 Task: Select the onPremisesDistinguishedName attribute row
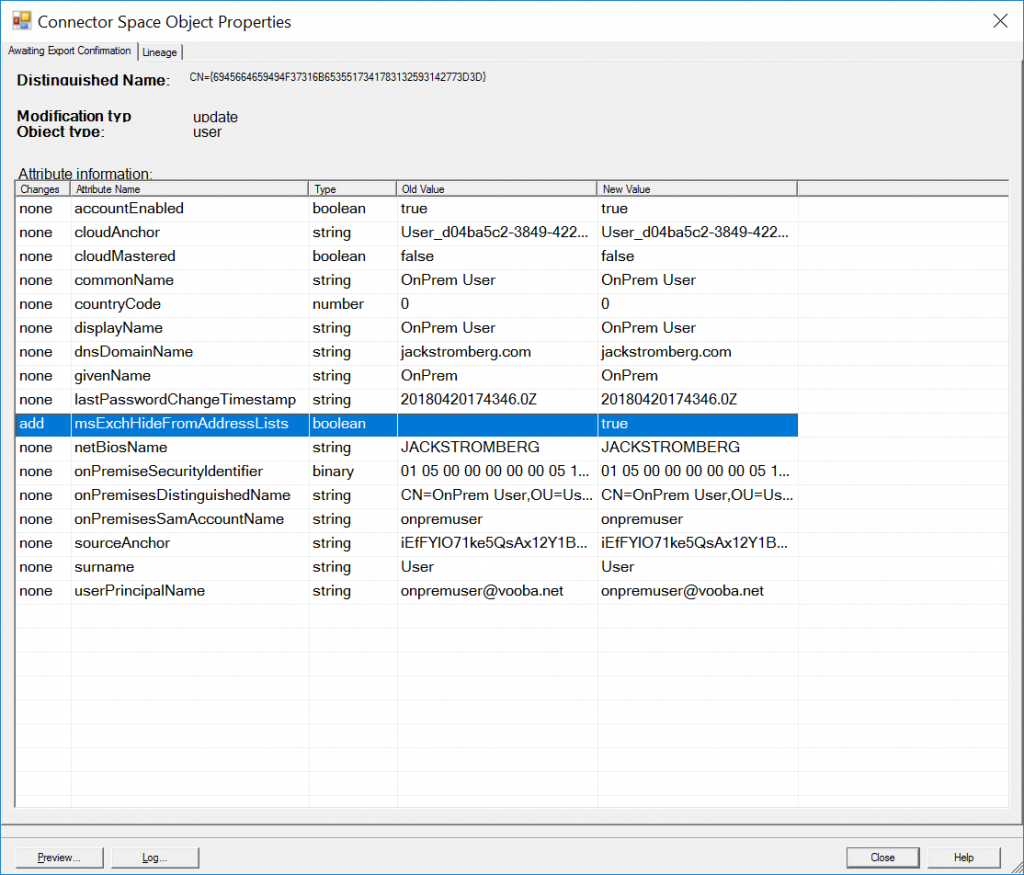pyautogui.click(x=406, y=496)
